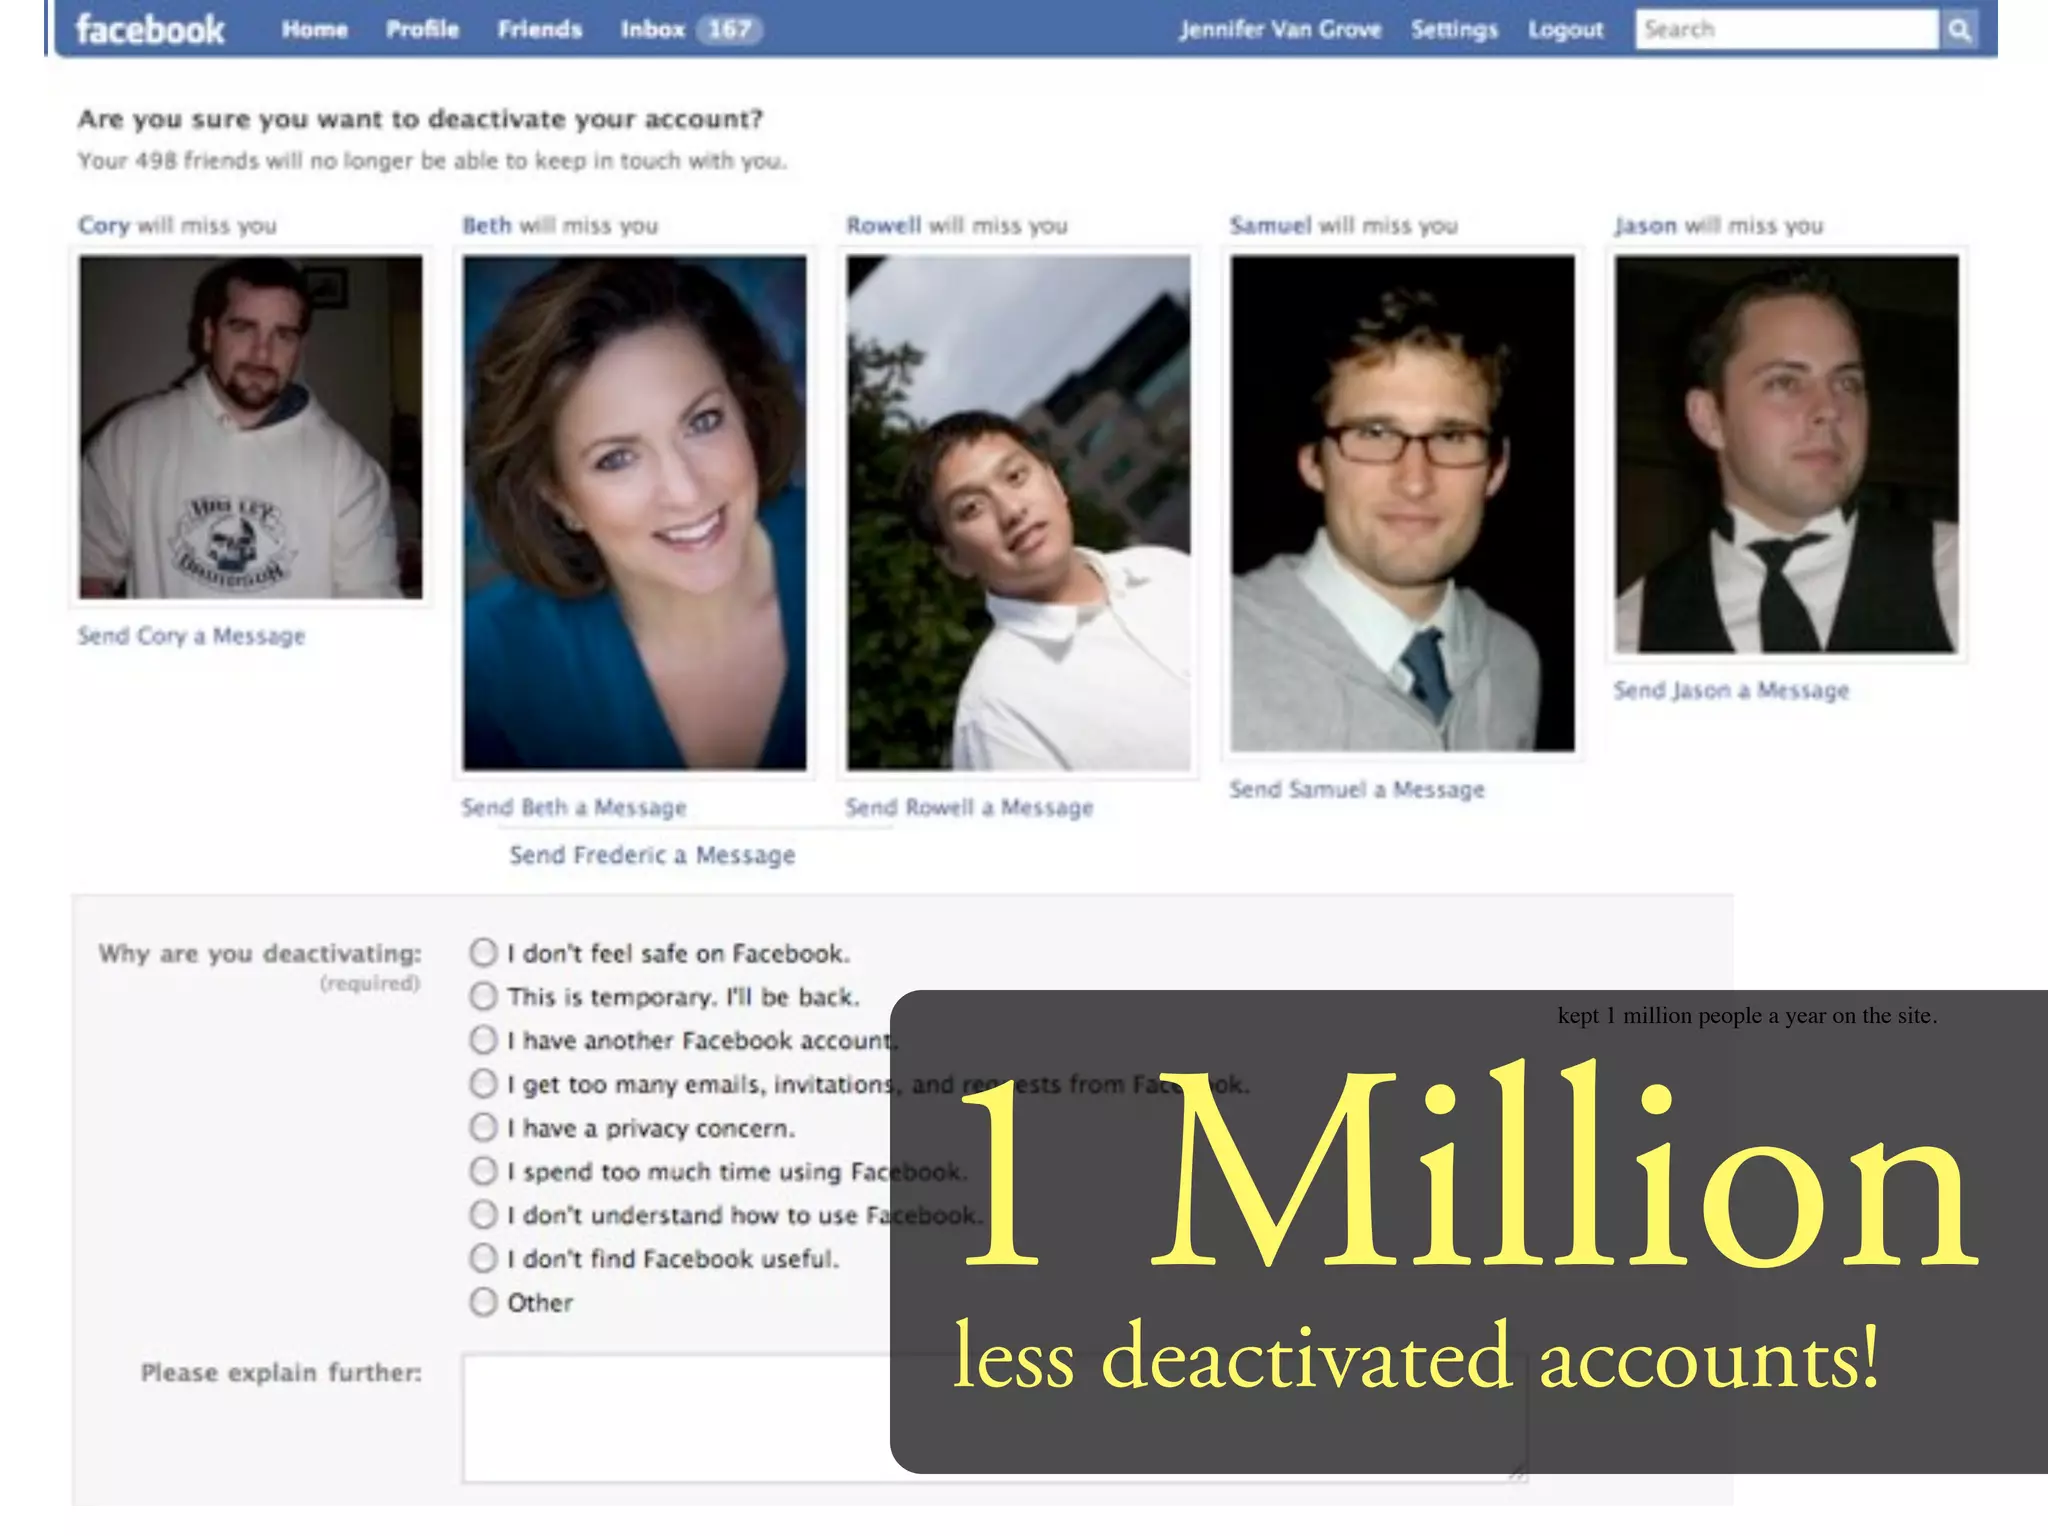
Task: Click the "Please explain further" text box
Action: [994, 1418]
